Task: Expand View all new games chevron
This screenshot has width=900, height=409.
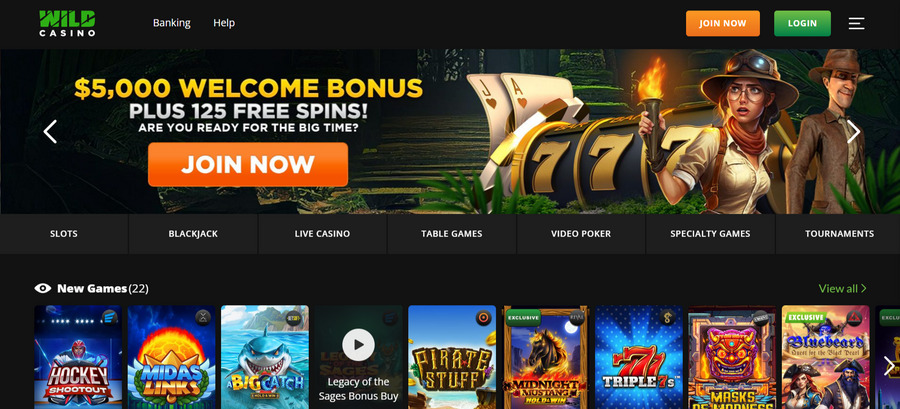Action: pos(864,289)
